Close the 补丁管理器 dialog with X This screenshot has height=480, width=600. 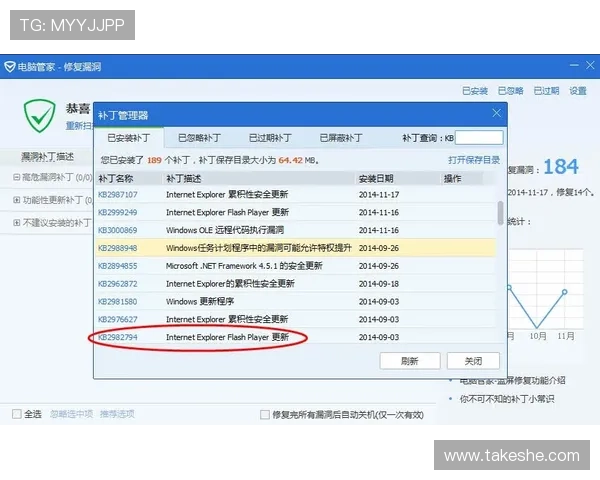(x=496, y=113)
